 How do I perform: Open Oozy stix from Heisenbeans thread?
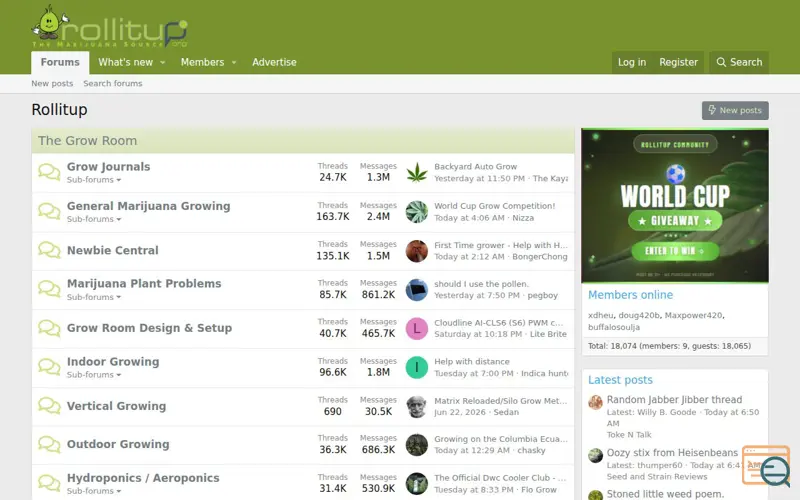coord(672,453)
